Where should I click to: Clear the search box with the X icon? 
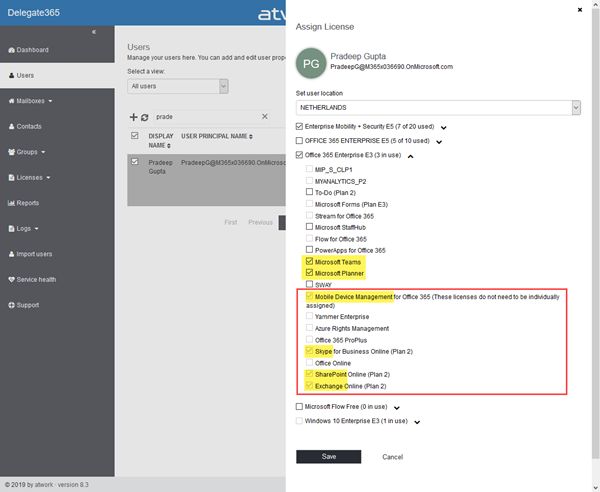(x=264, y=116)
